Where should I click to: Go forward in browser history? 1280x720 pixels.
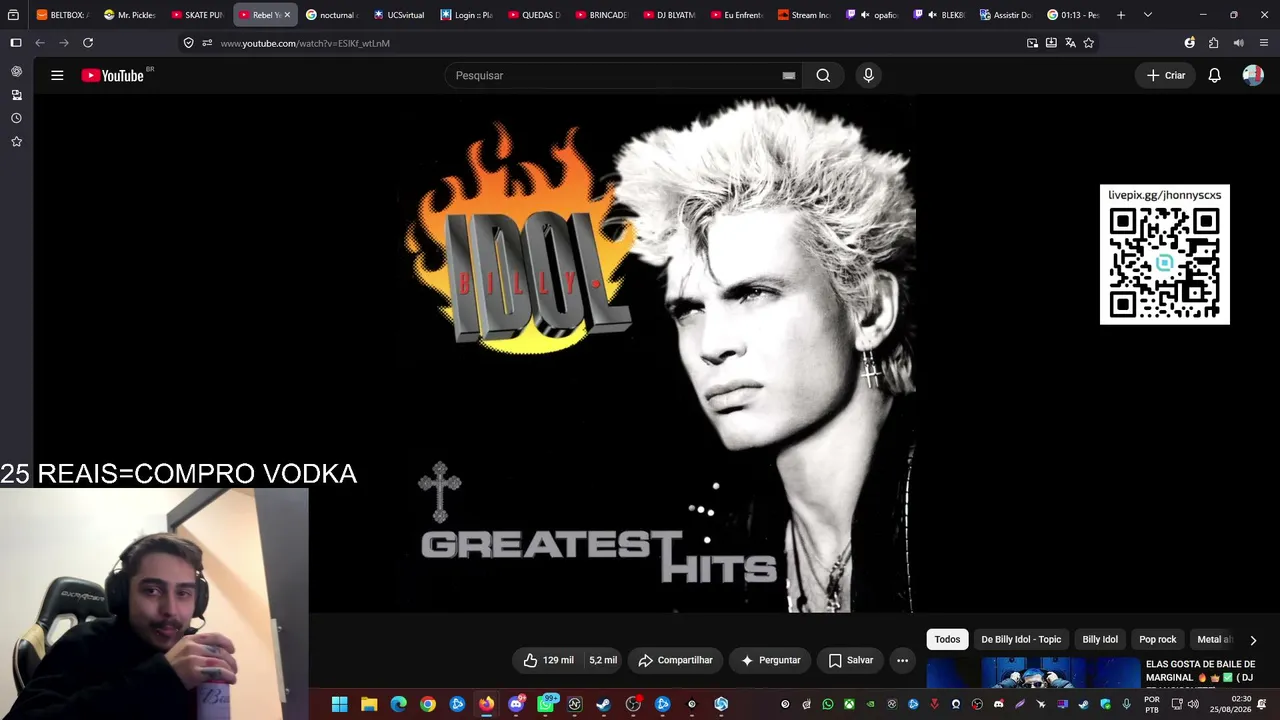pyautogui.click(x=64, y=43)
